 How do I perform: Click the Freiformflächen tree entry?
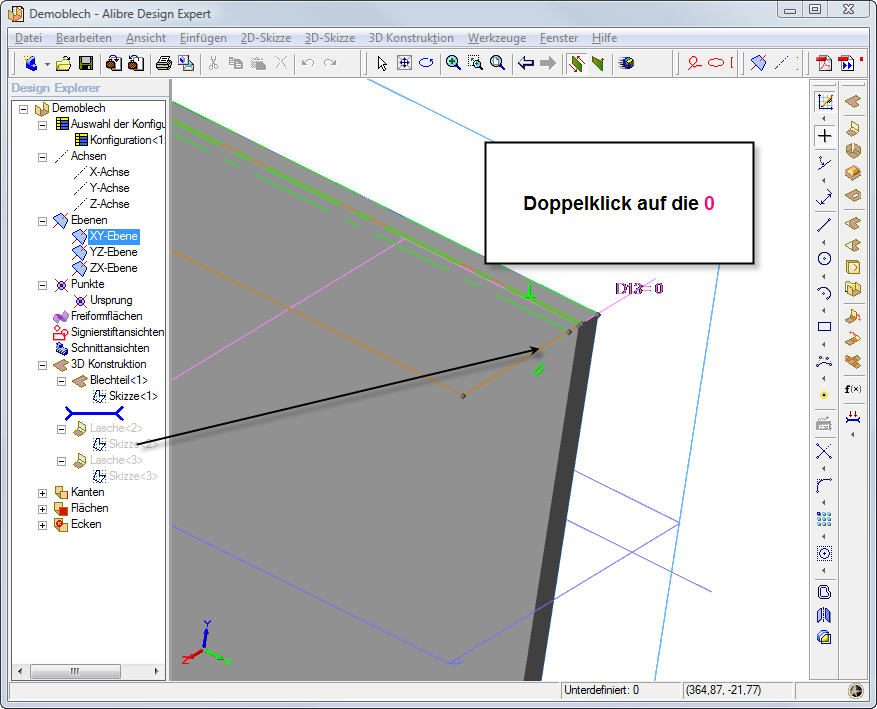106,316
